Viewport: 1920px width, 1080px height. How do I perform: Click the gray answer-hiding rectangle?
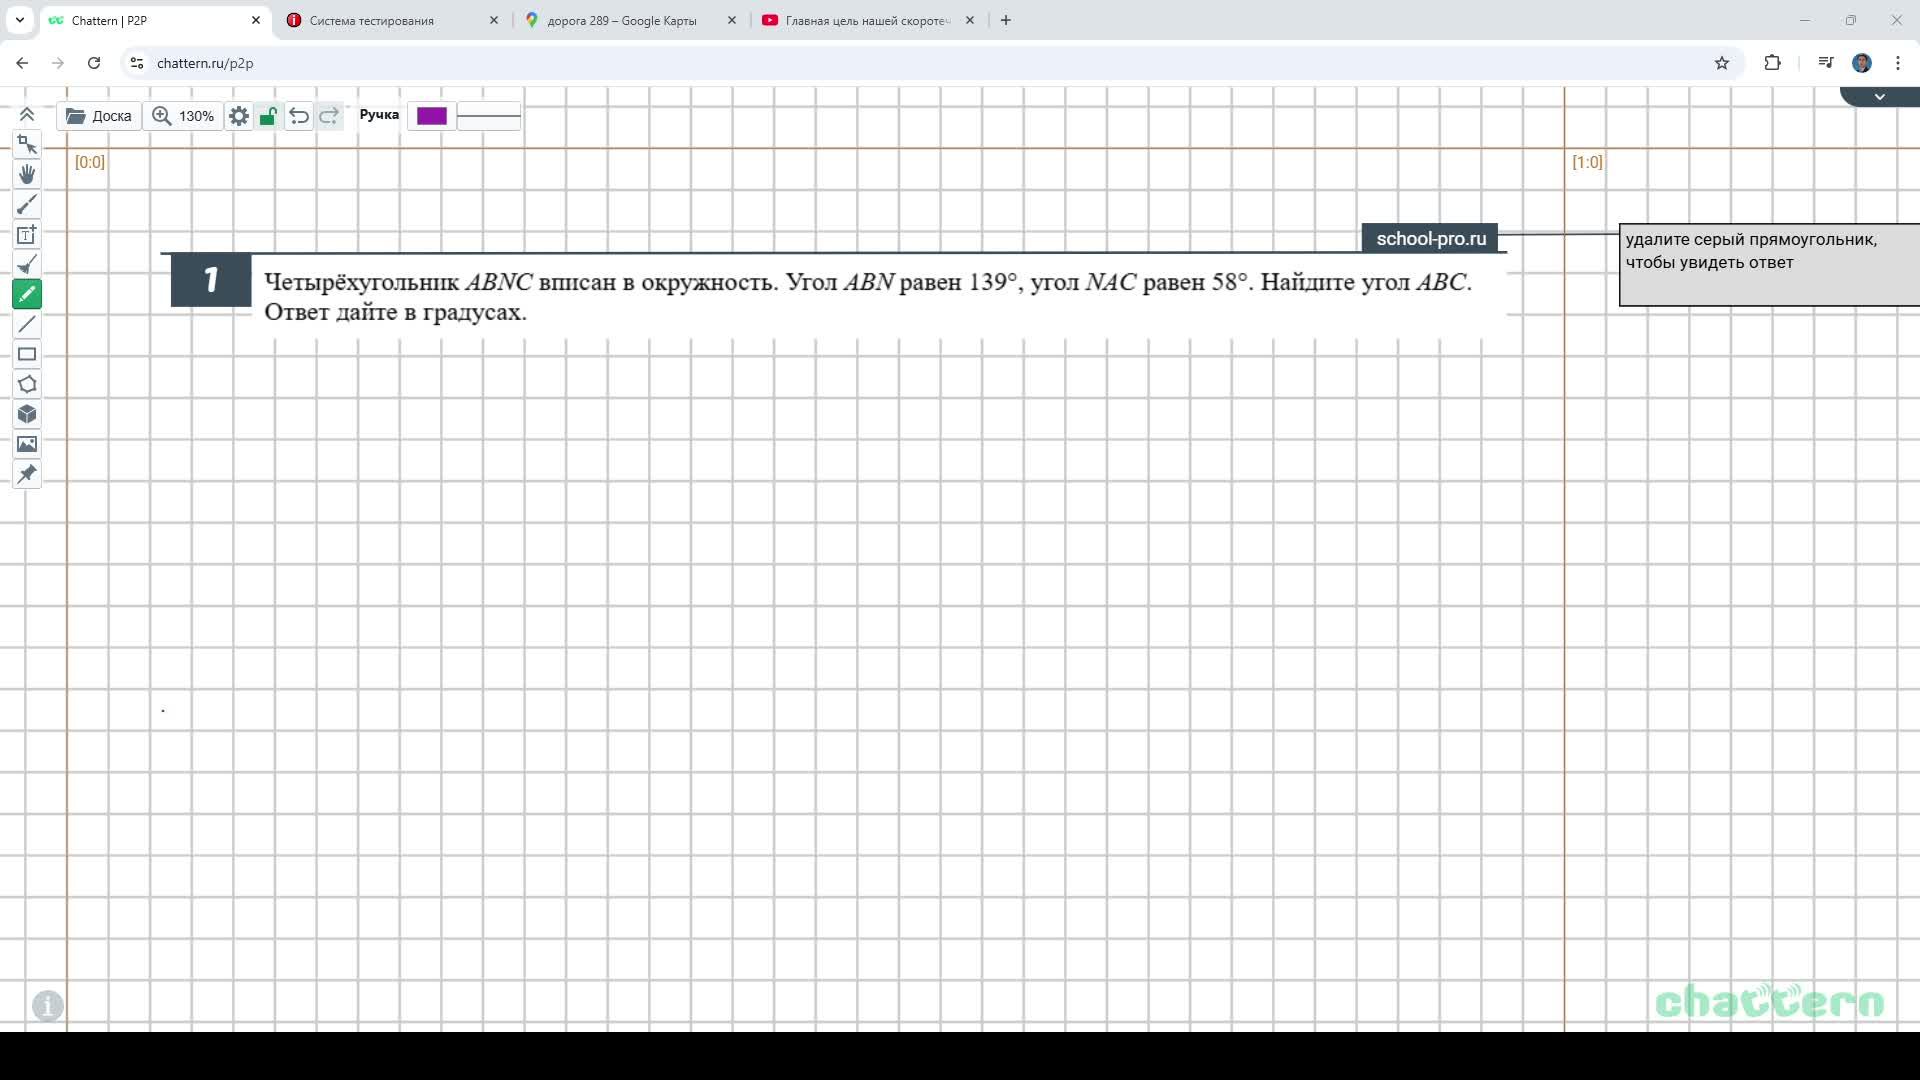(1769, 265)
